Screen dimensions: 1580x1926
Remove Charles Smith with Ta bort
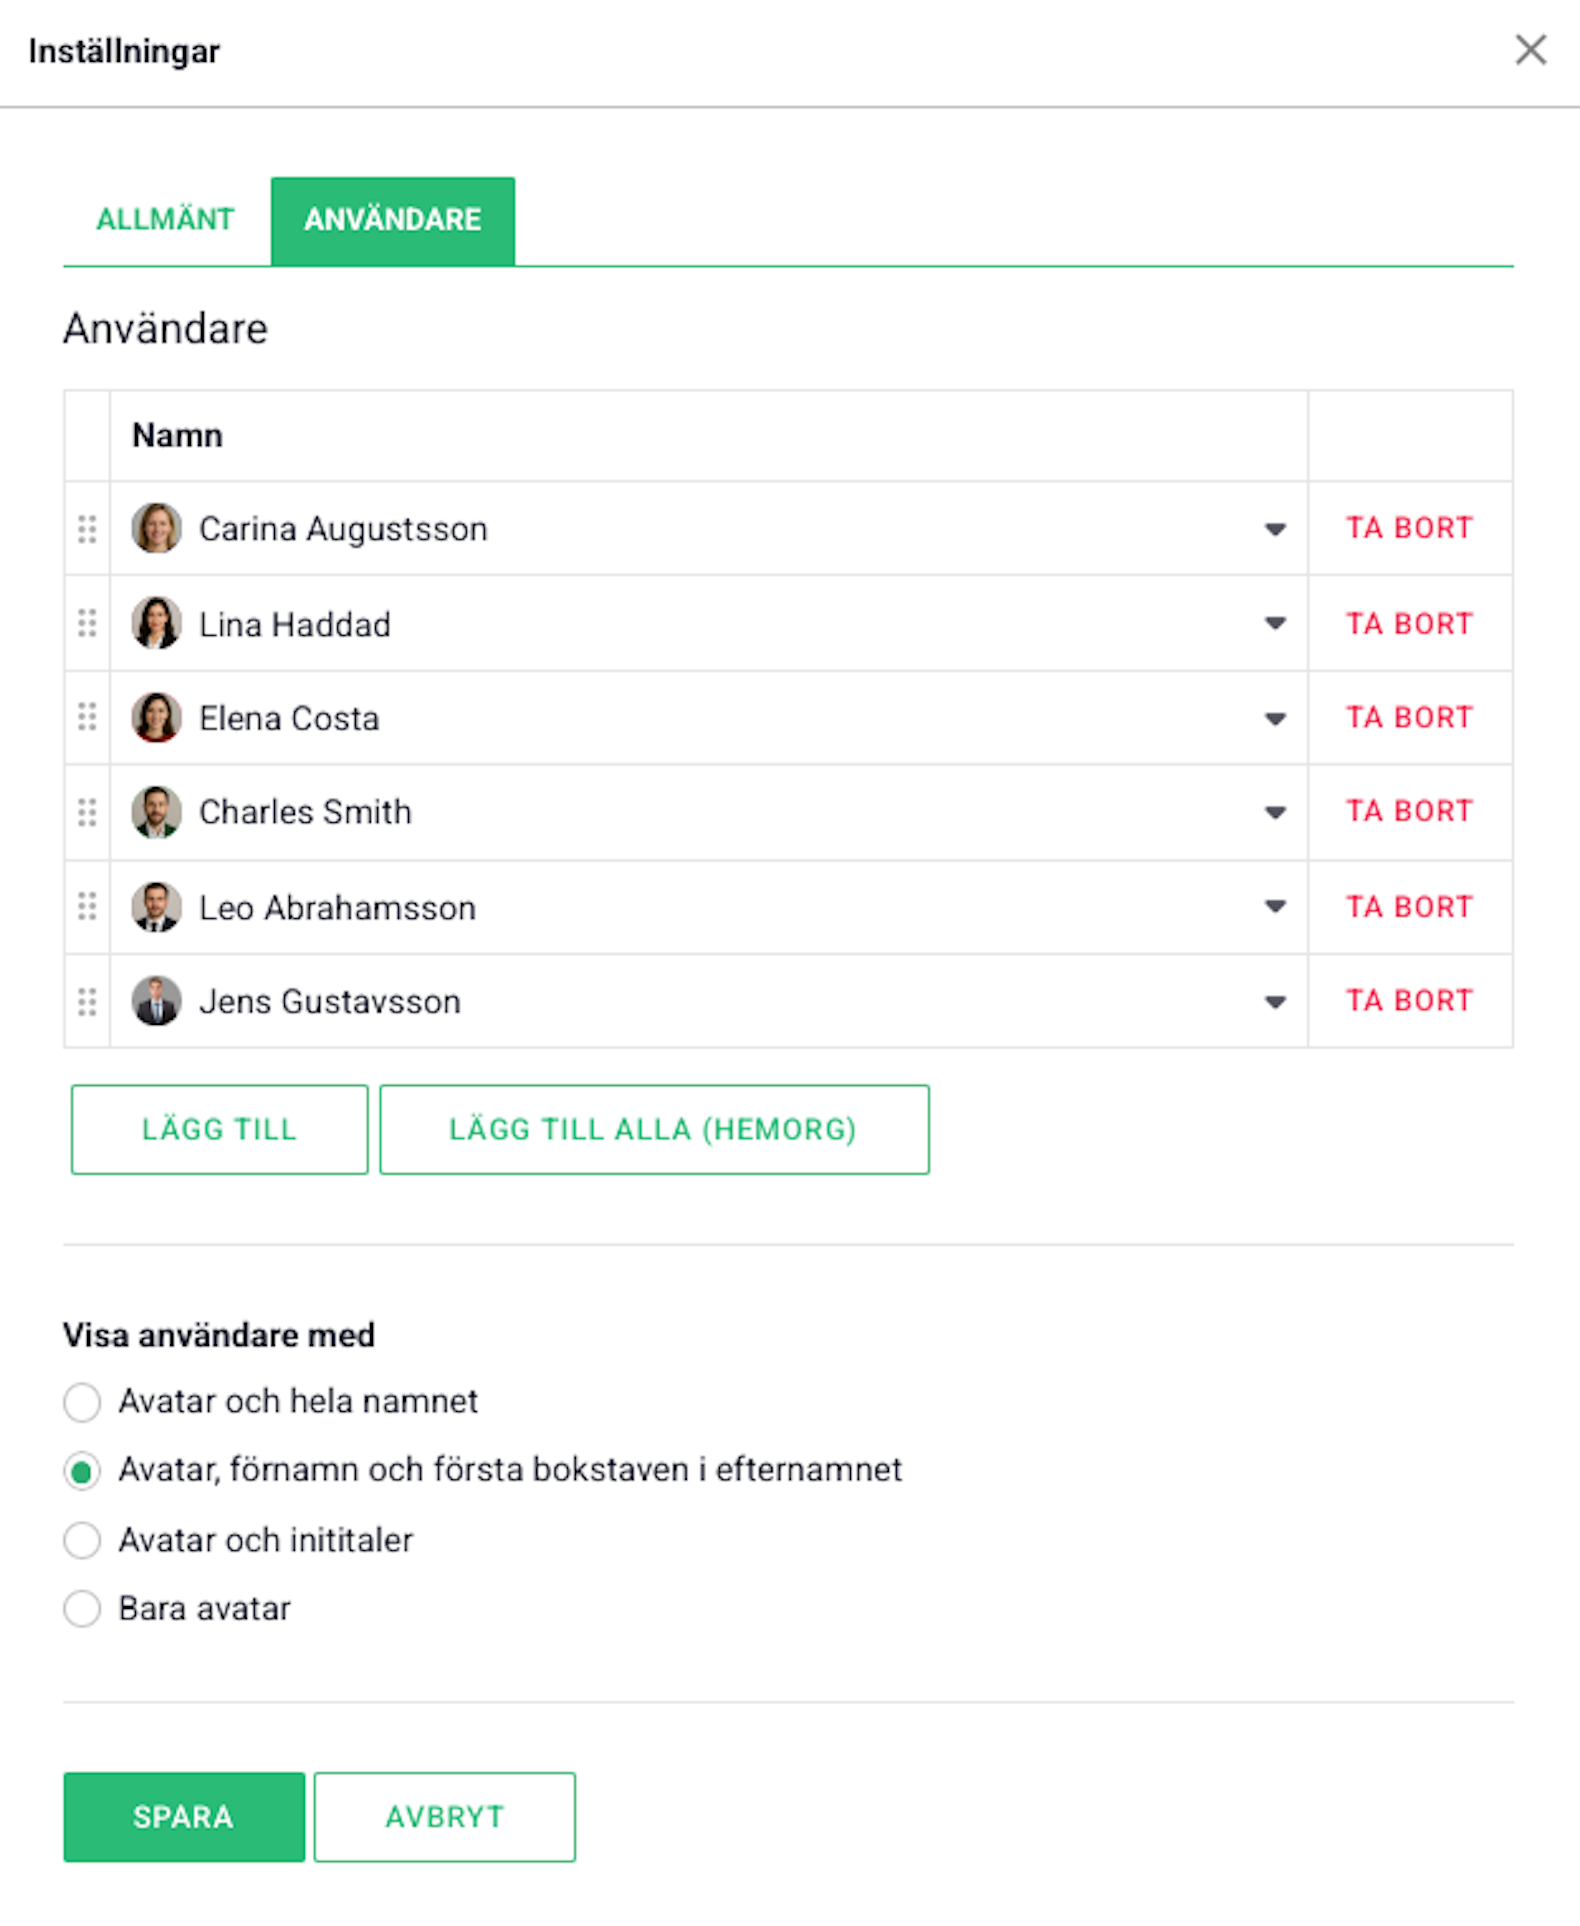(x=1409, y=811)
